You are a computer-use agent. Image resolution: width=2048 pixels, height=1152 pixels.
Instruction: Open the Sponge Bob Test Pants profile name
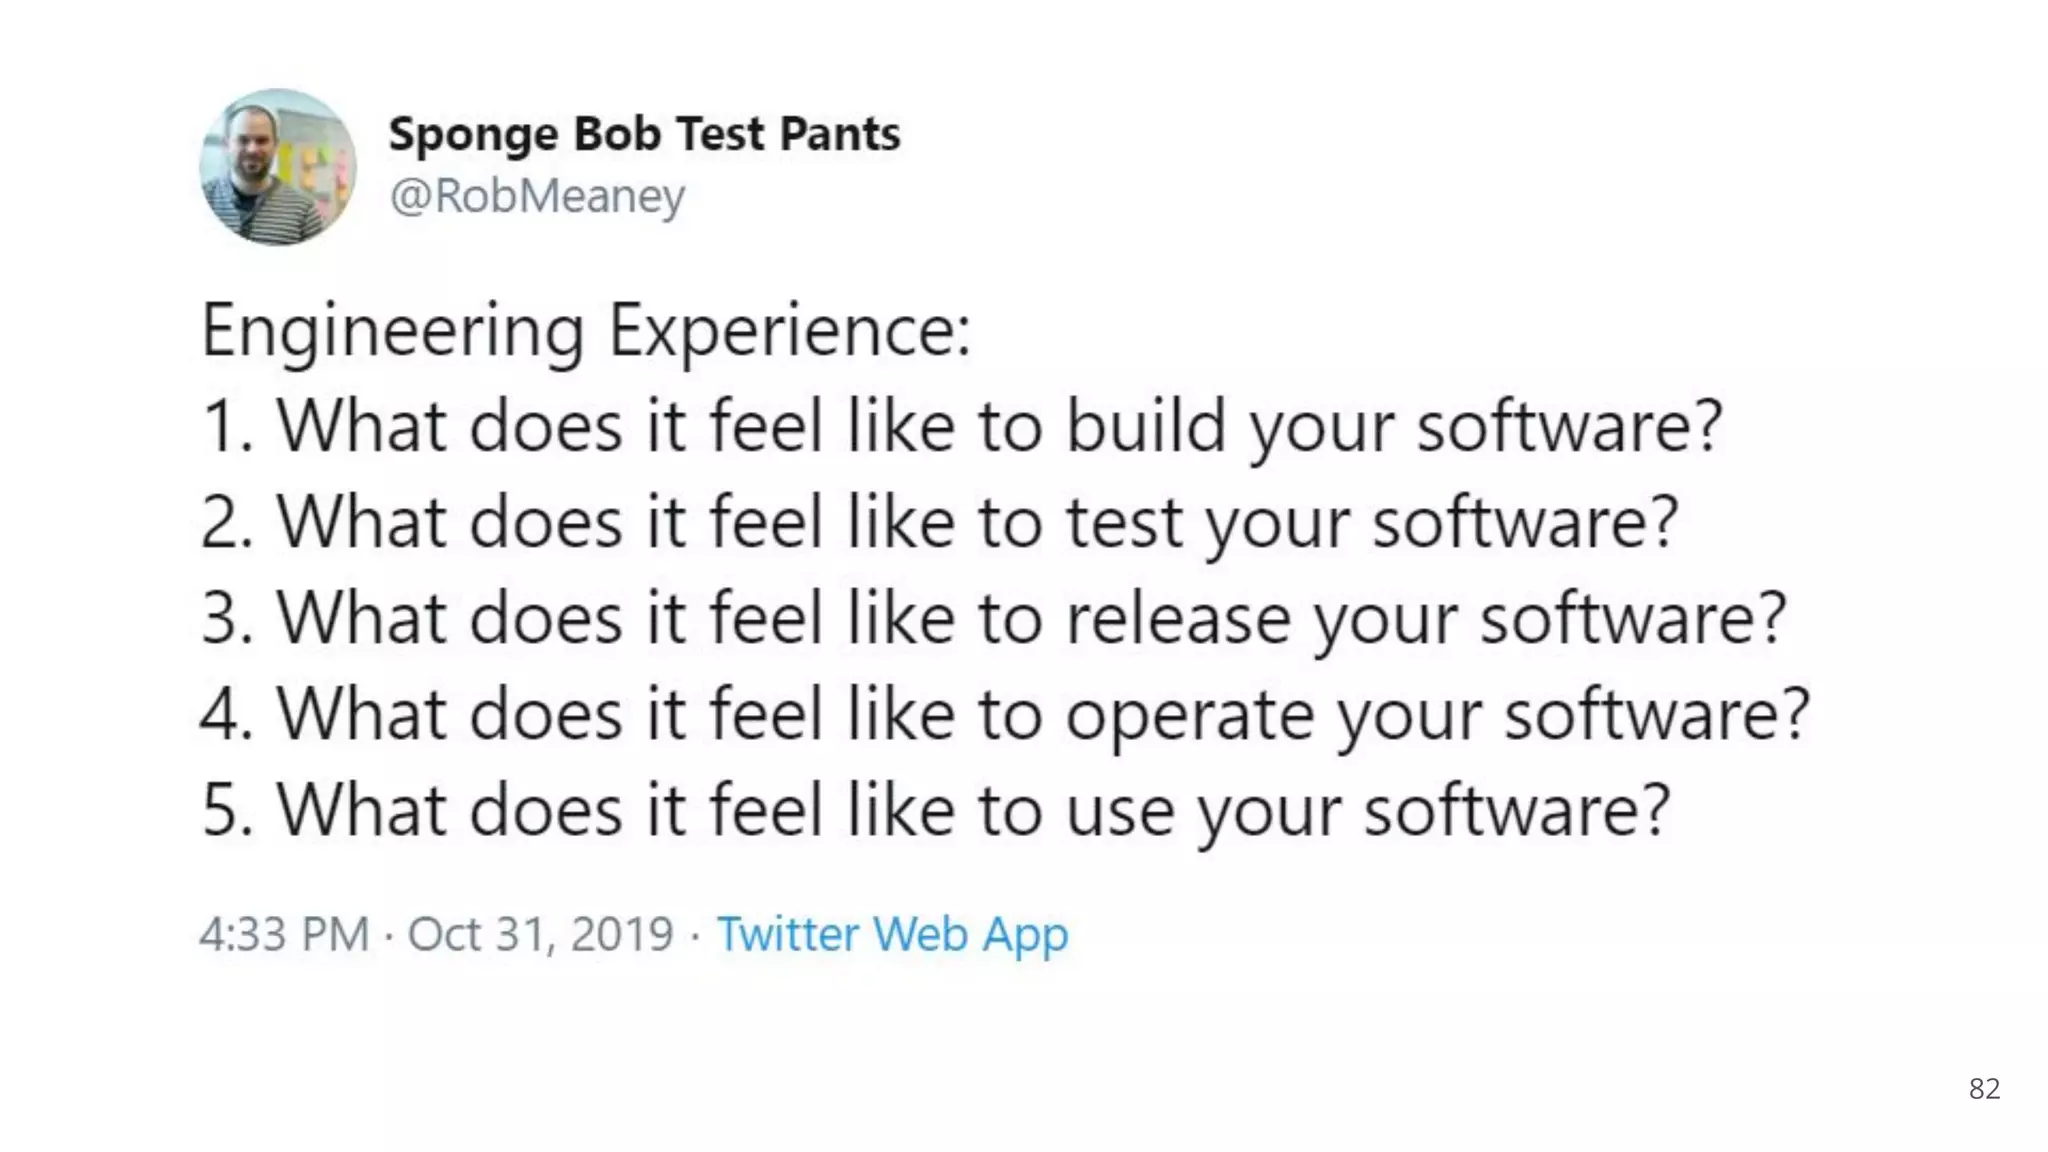[644, 134]
